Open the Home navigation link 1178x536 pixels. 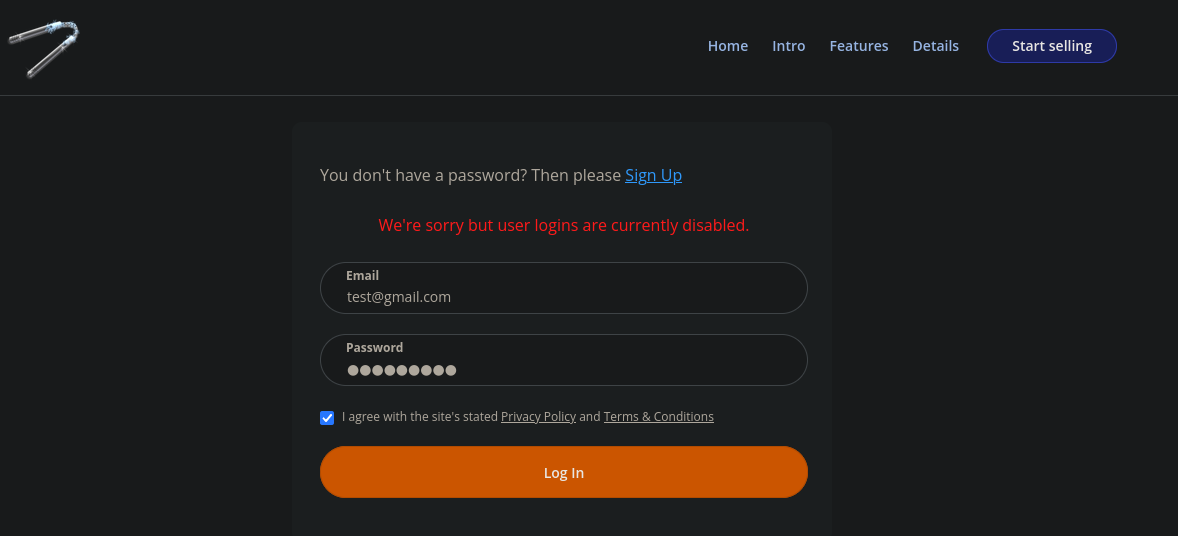coord(727,46)
